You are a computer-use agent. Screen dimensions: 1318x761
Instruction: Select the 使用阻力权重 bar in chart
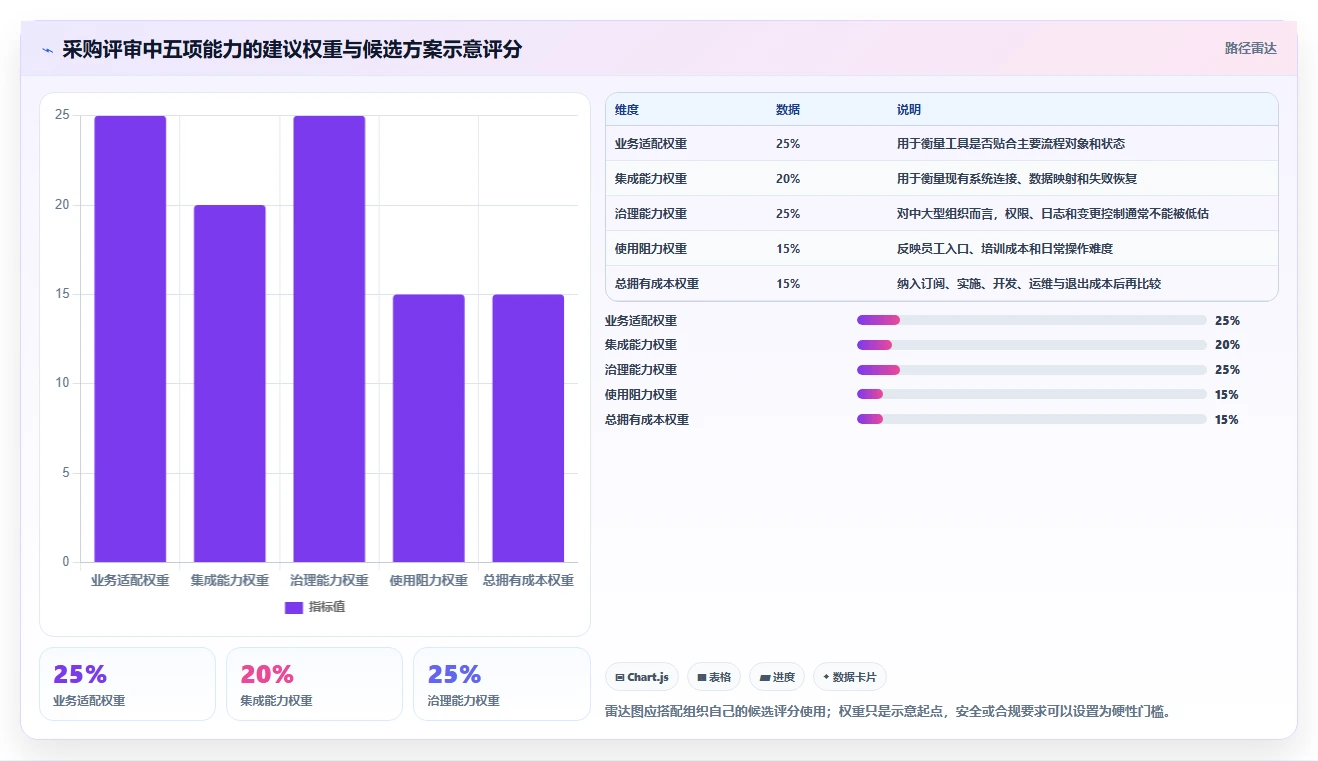428,428
